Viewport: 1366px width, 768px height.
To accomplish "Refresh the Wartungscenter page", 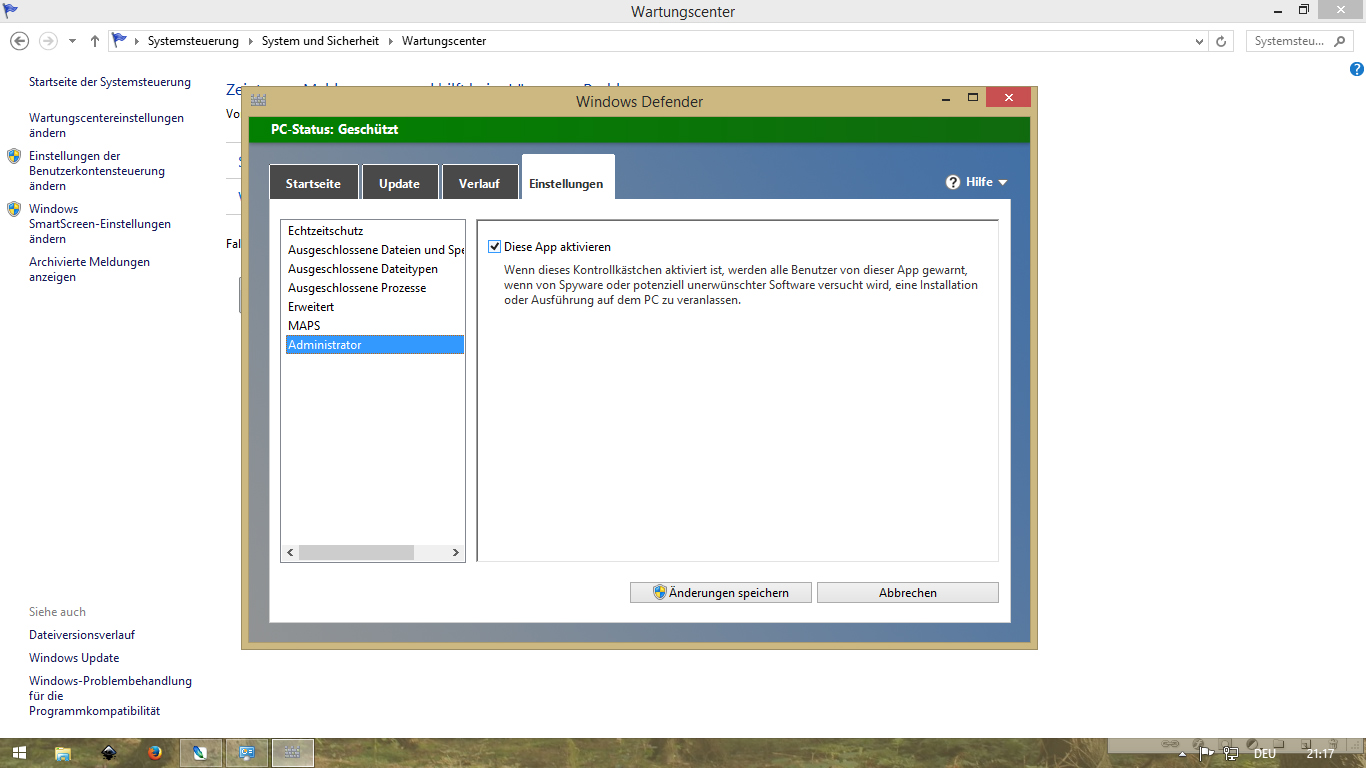I will click(1221, 41).
